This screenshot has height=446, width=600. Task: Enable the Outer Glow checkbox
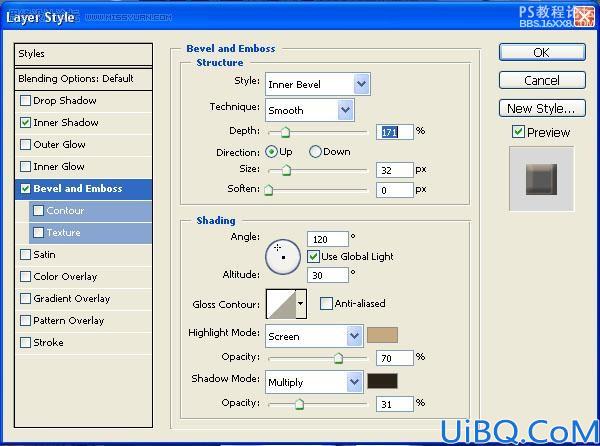[25, 145]
